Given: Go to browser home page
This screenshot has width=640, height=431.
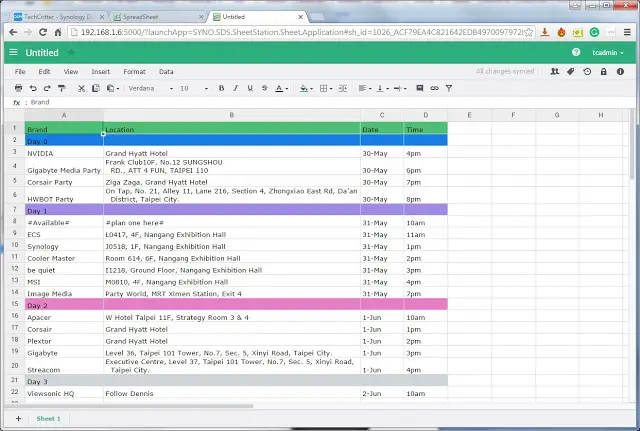Looking at the screenshot, I should point(58,32).
